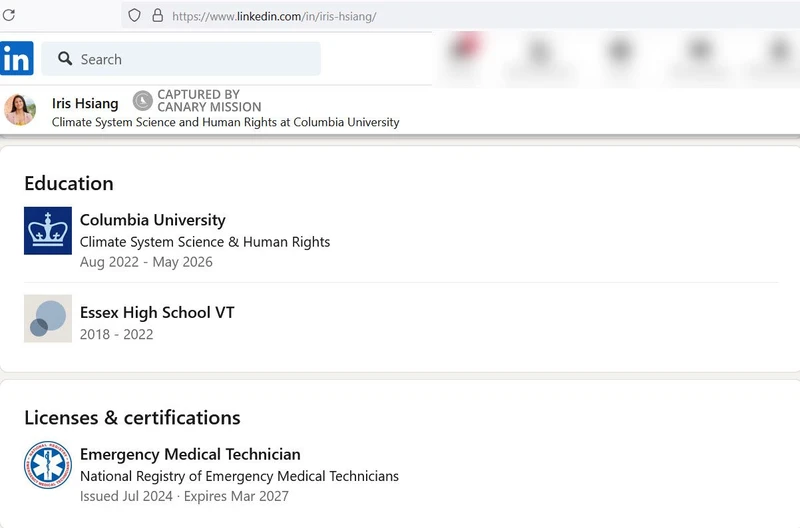Reload the page with the browser refresh icon
This screenshot has width=800, height=528.
coord(9,15)
